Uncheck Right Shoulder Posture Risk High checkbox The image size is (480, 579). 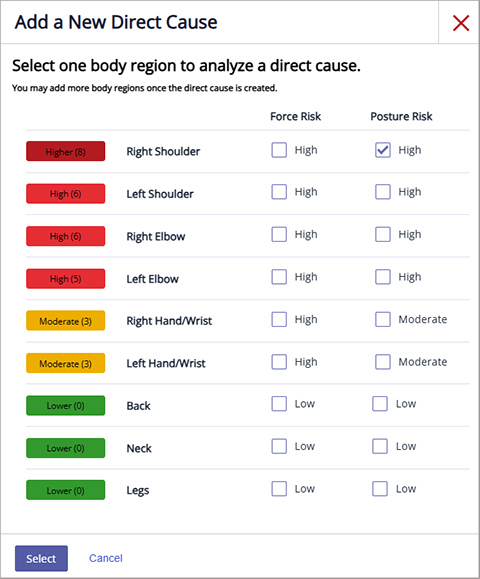(x=383, y=150)
